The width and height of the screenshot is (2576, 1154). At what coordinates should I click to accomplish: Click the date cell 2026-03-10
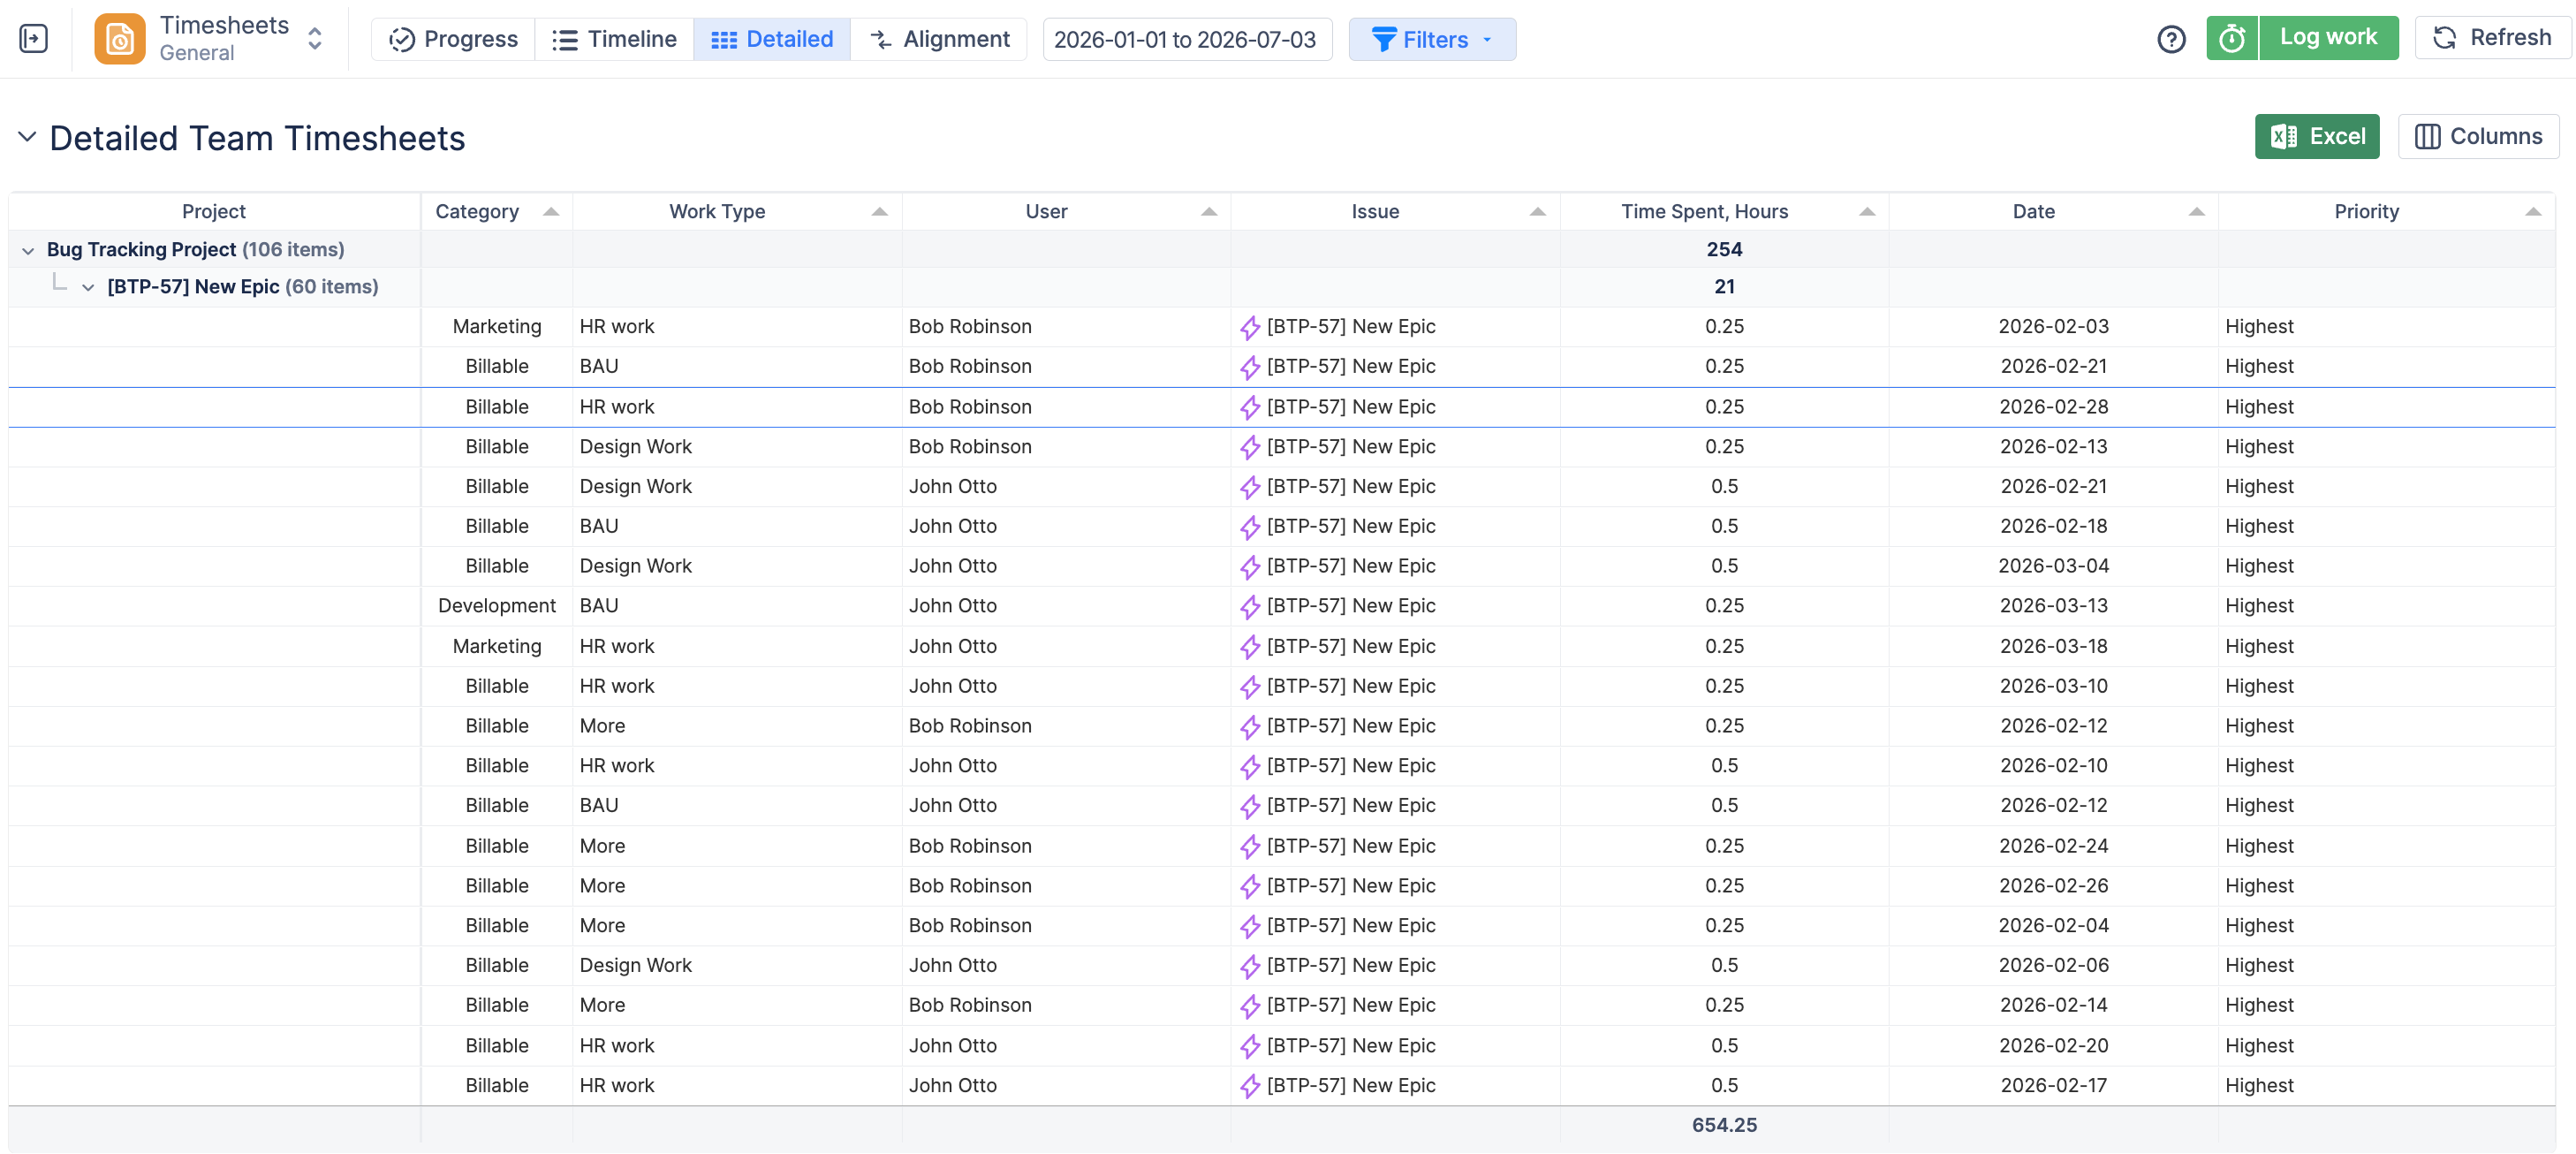2053,686
